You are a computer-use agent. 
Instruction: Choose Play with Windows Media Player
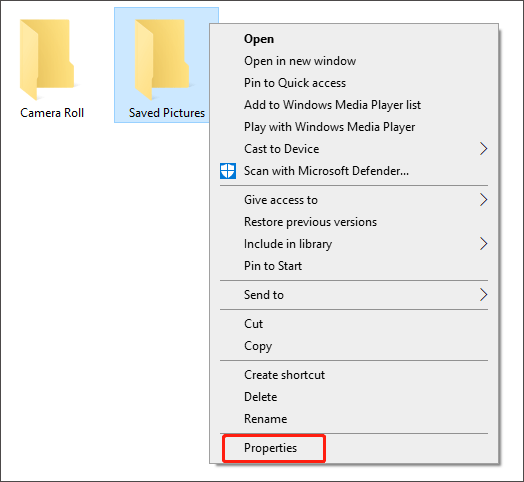click(330, 127)
